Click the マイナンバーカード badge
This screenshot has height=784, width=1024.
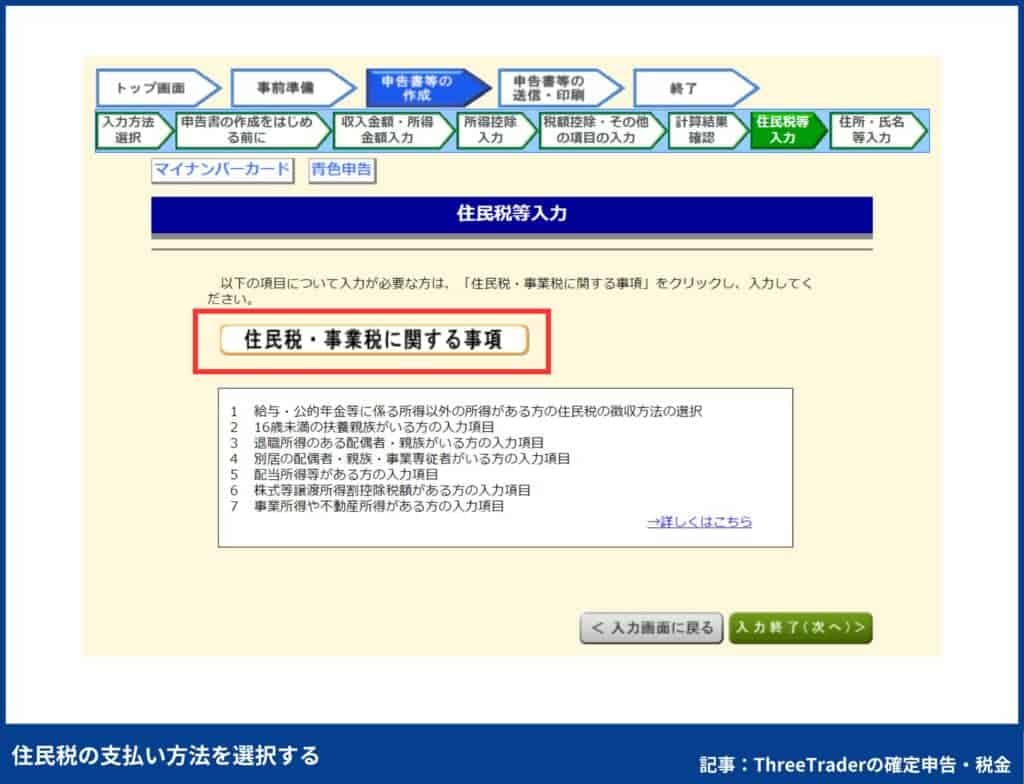click(222, 170)
